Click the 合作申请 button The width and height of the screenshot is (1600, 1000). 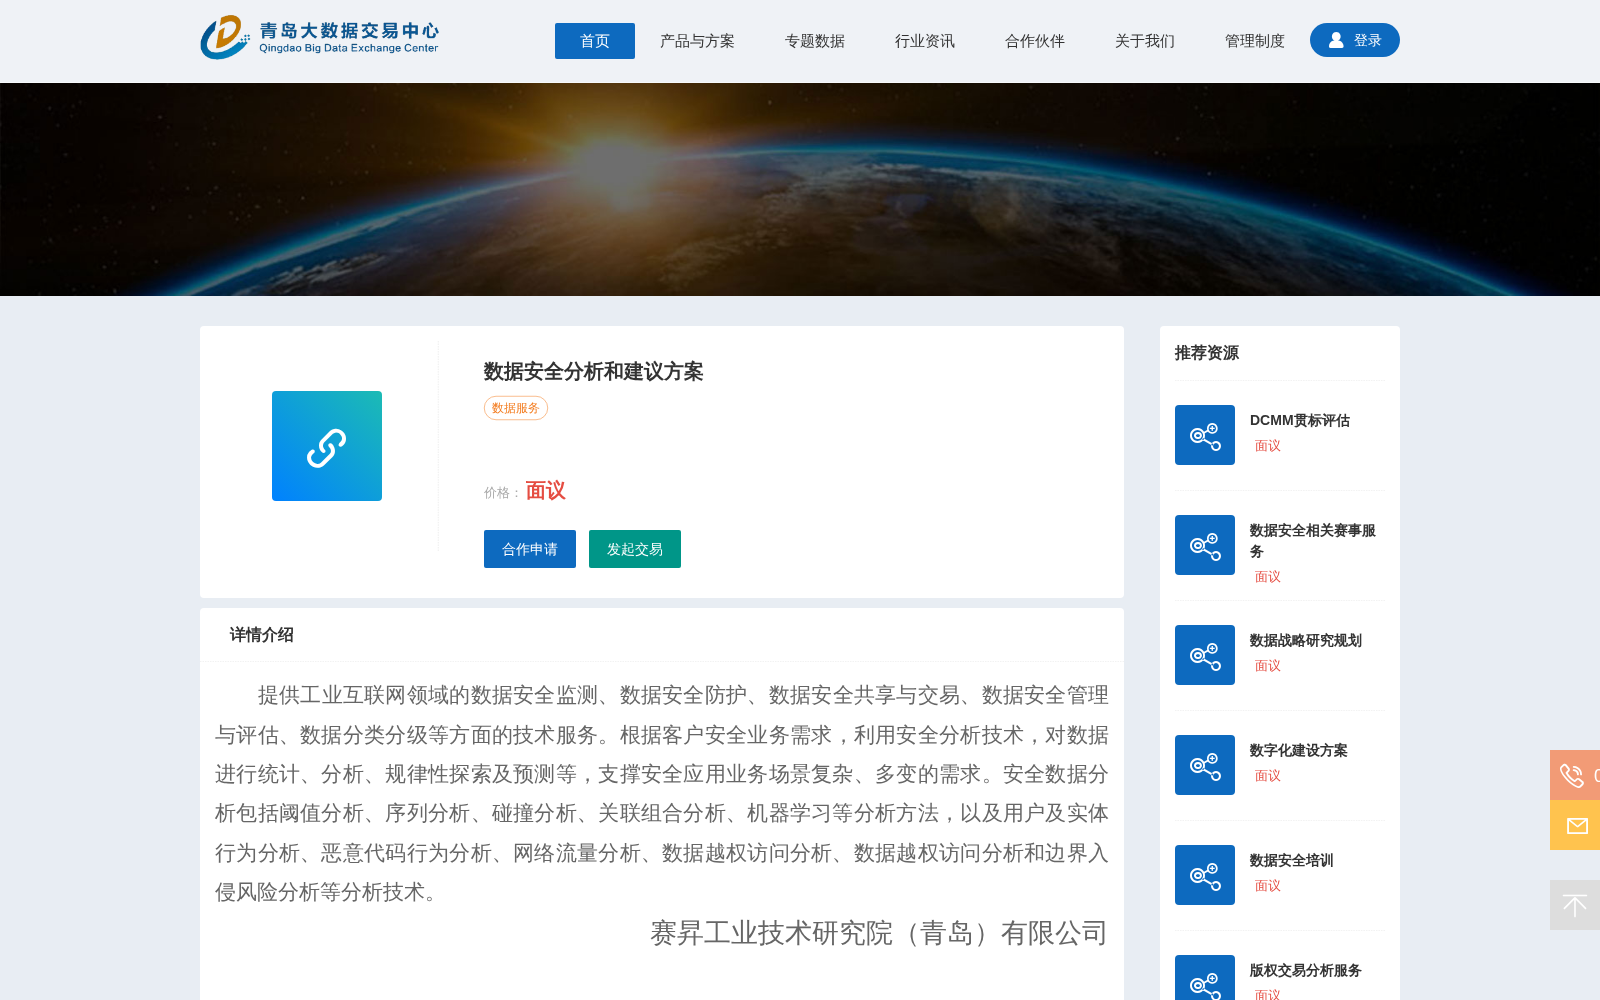click(530, 549)
